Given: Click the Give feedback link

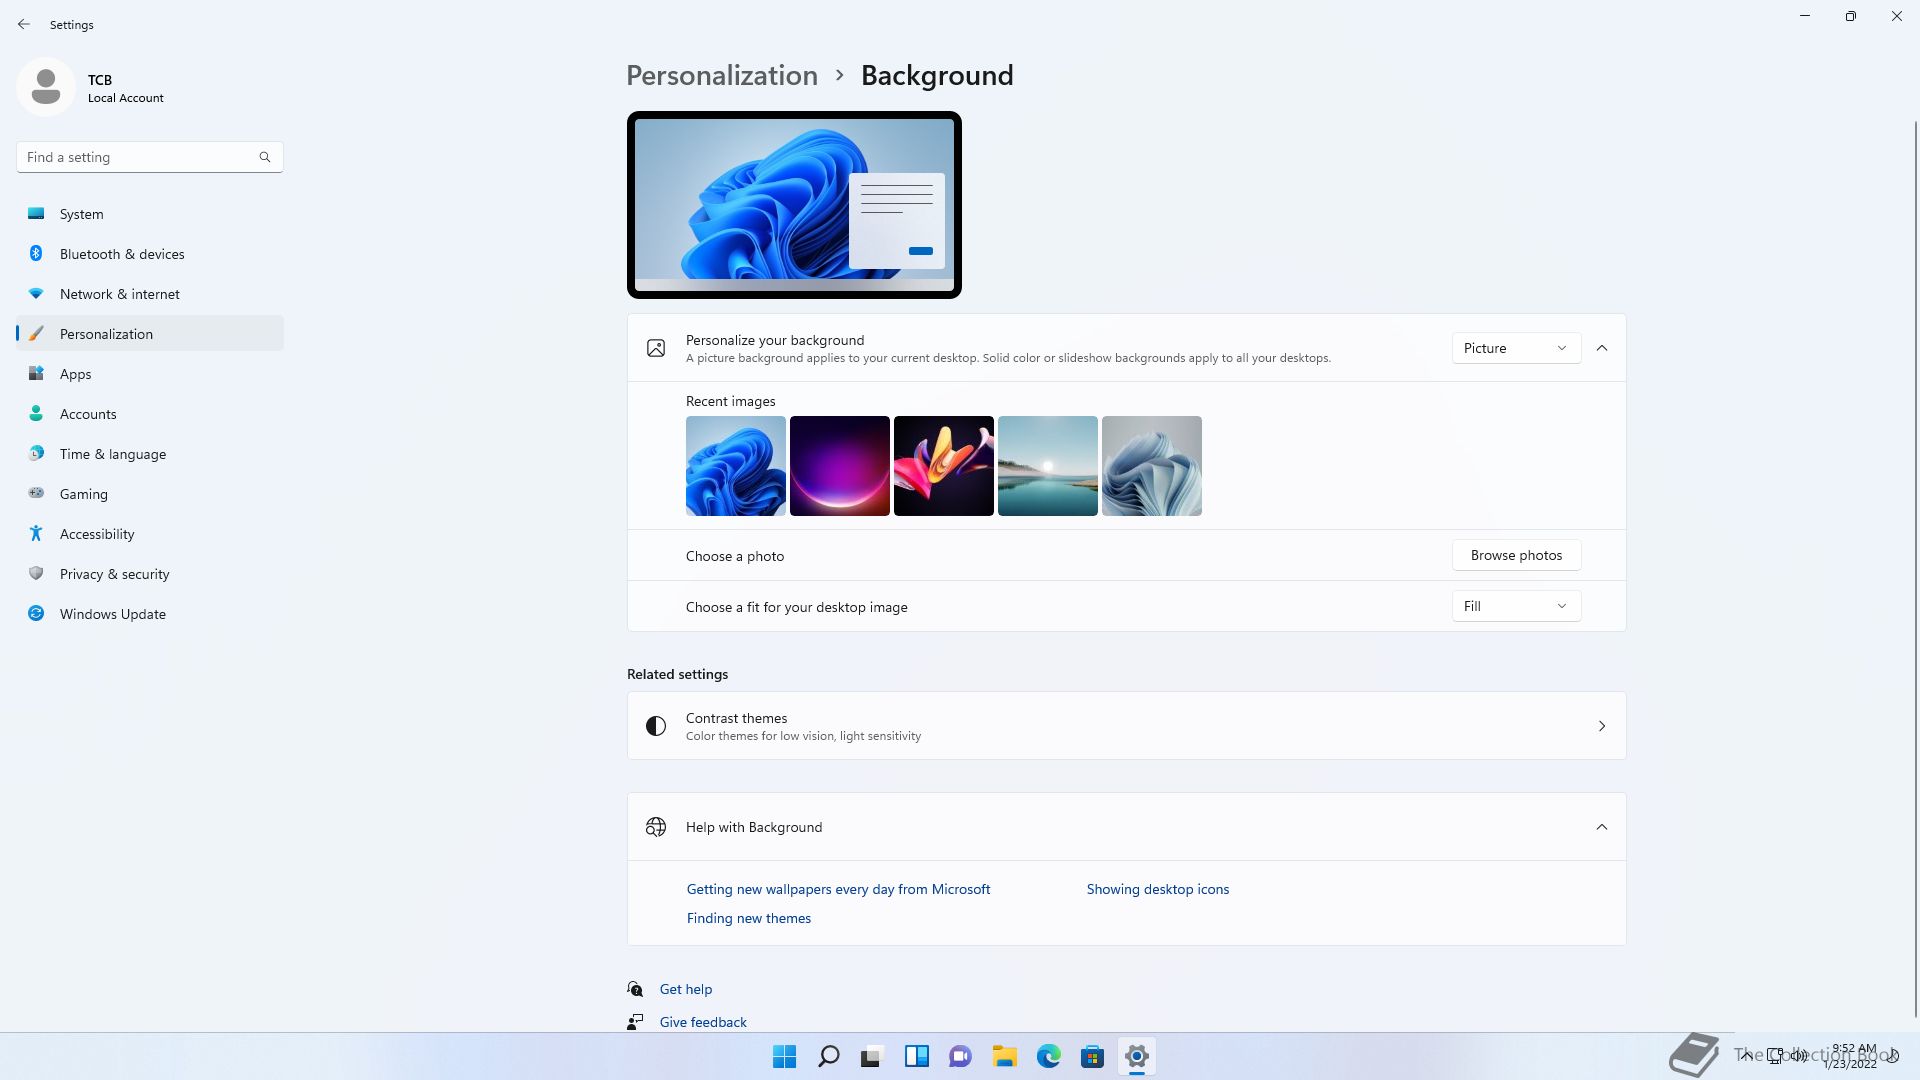Looking at the screenshot, I should (703, 1022).
